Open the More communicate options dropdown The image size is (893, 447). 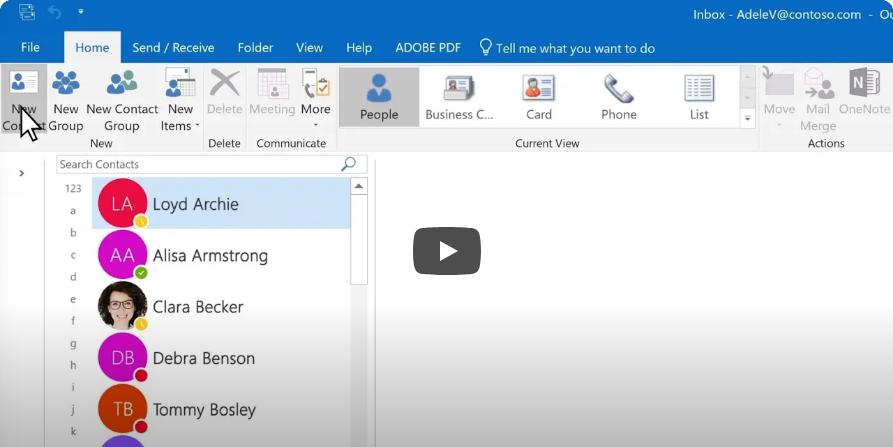(316, 100)
